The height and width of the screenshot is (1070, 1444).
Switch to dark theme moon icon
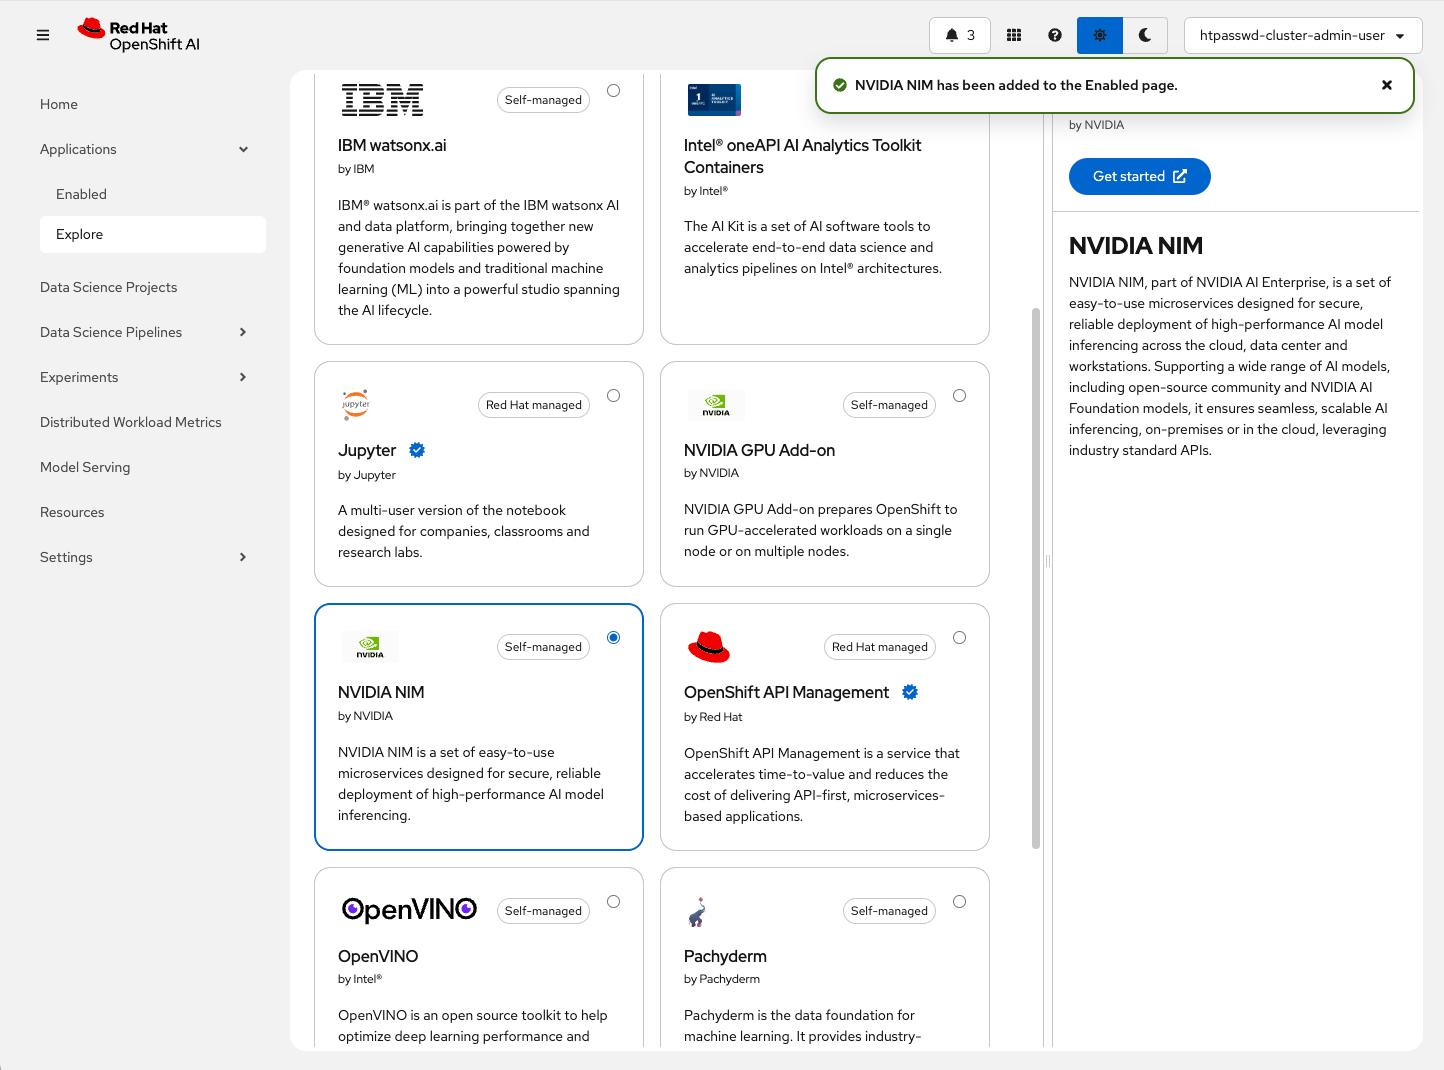(1145, 35)
